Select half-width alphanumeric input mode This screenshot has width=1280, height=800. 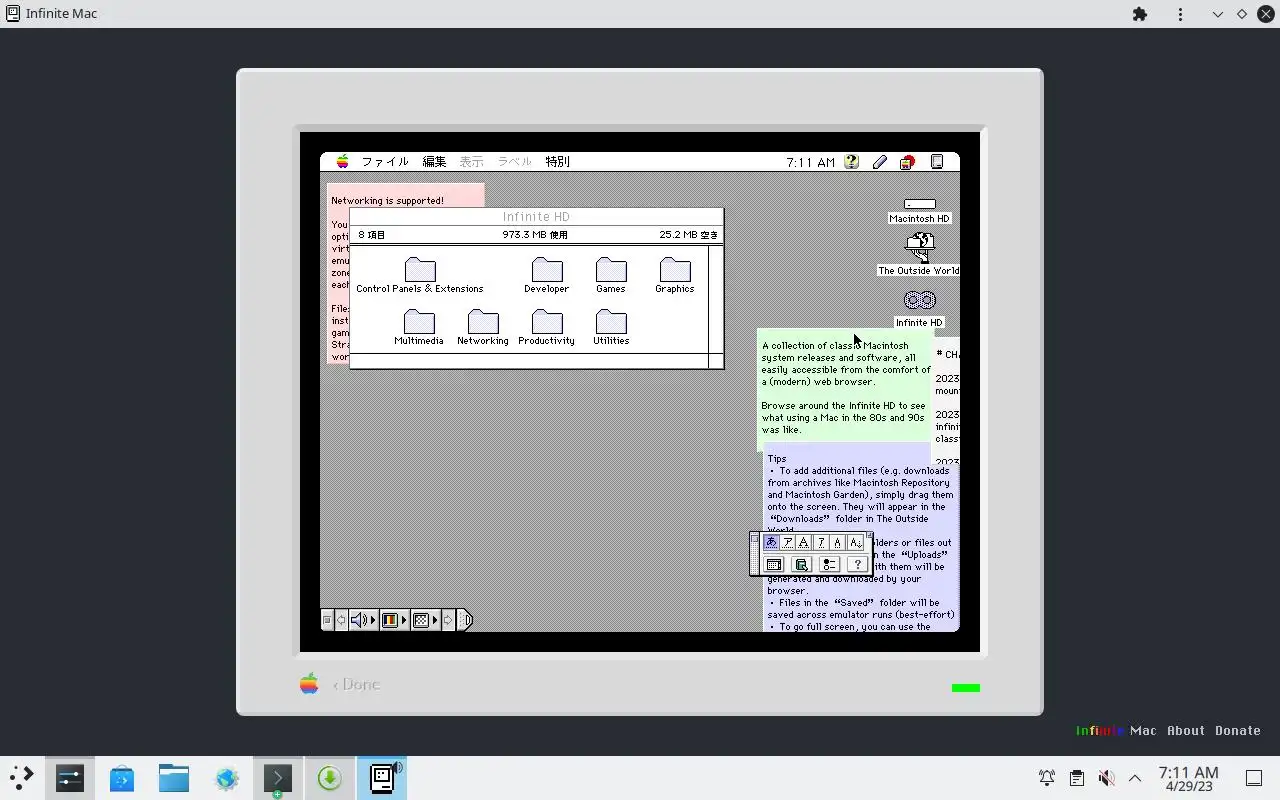point(838,542)
